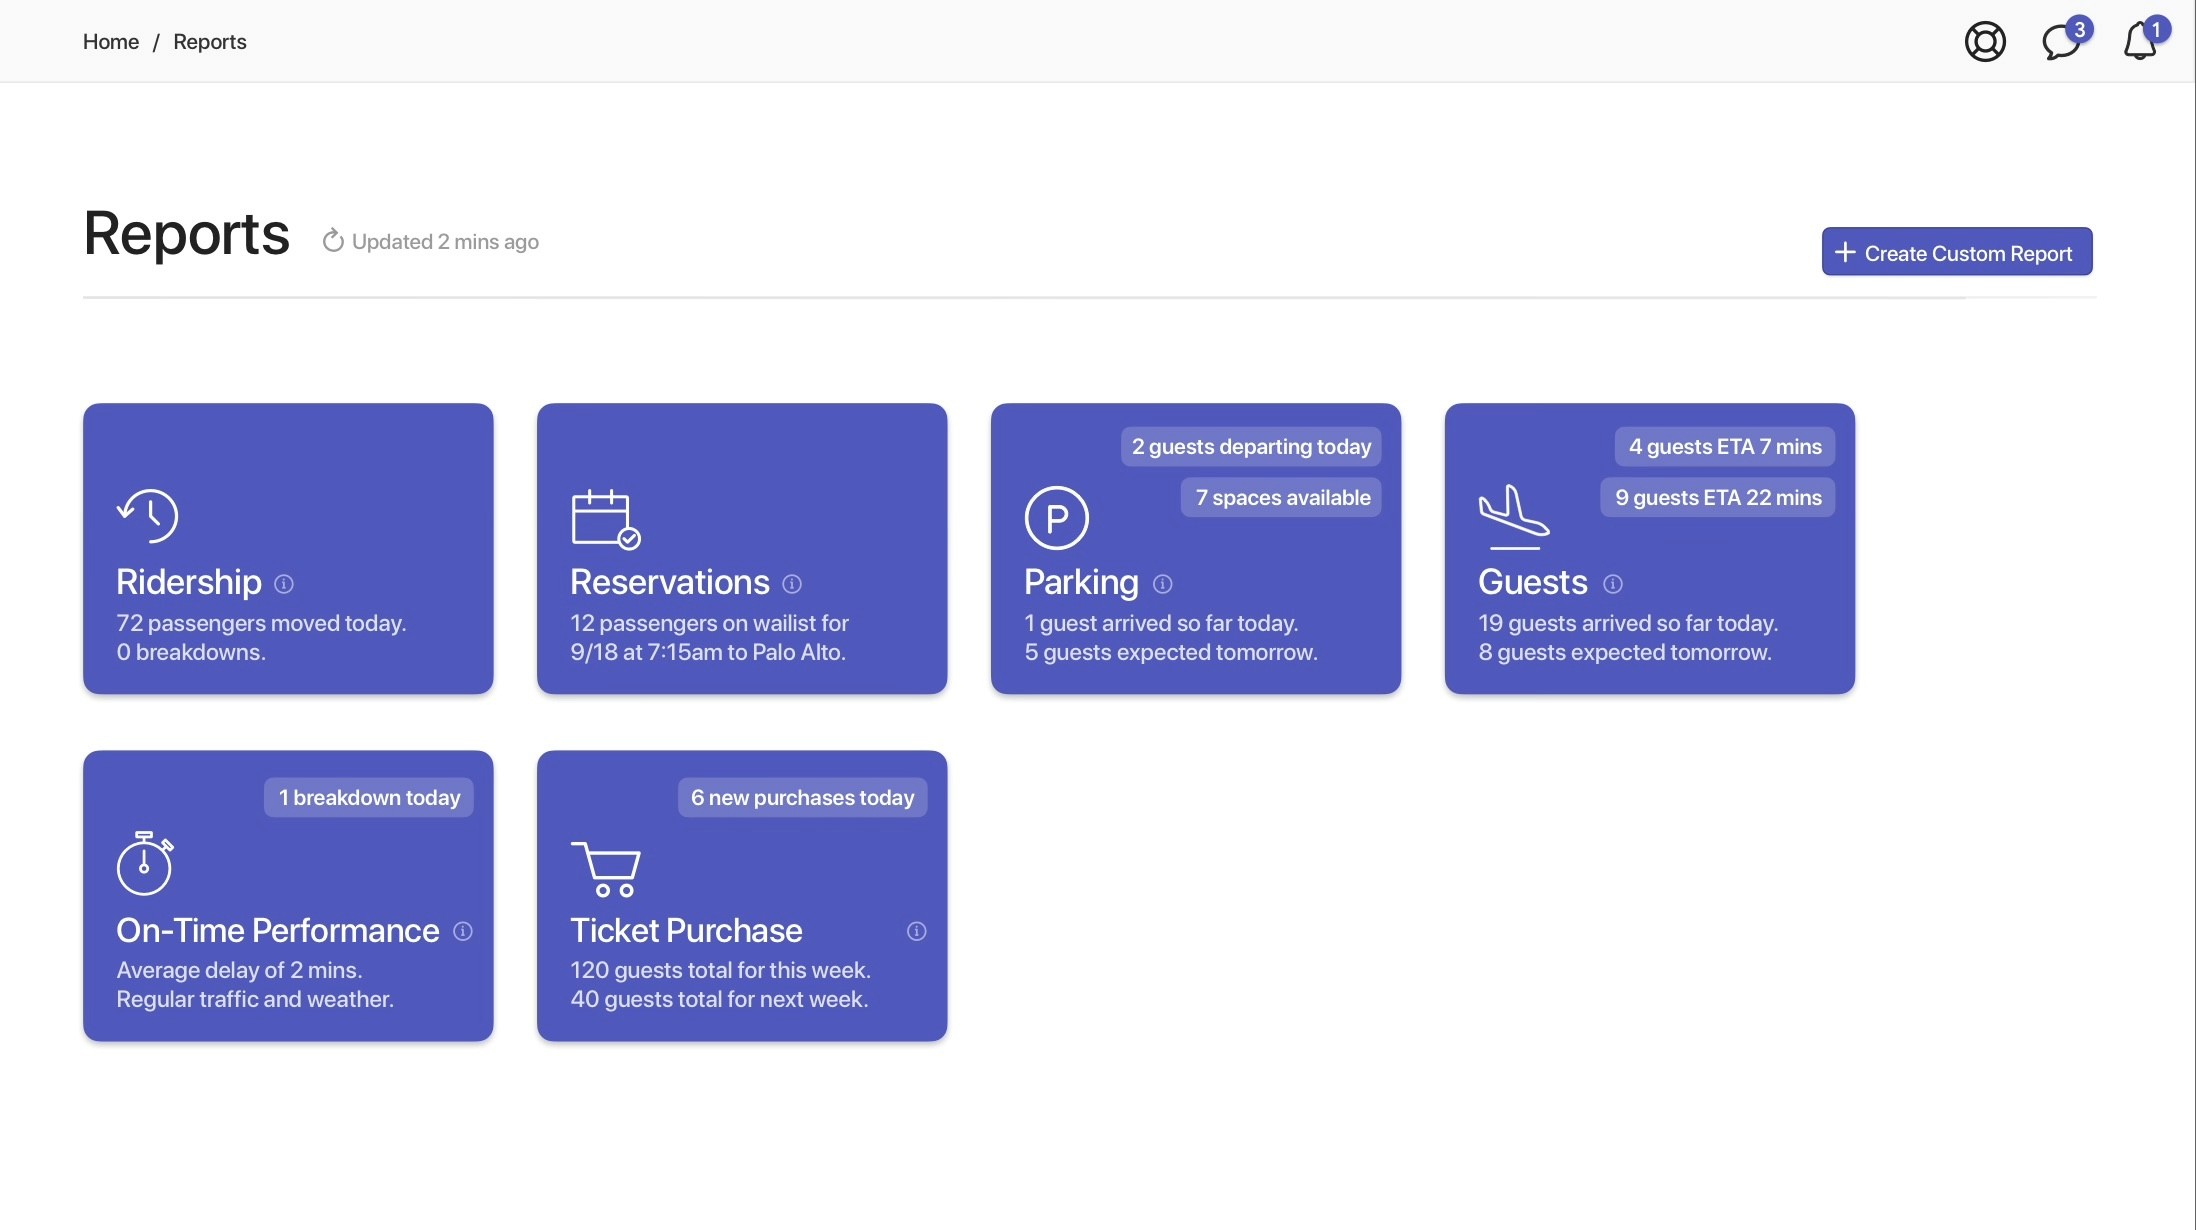Click '5 guests expected tomorrow.' text
Image resolution: width=2196 pixels, height=1230 pixels.
[1171, 653]
